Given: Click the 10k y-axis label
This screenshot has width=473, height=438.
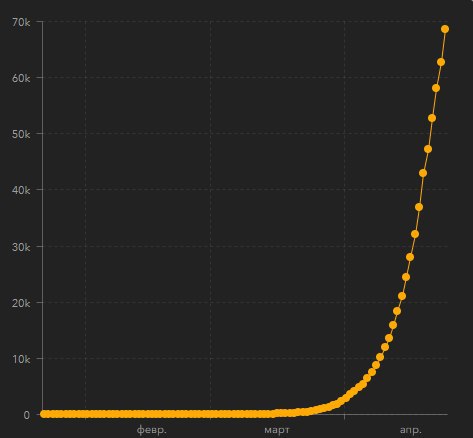Looking at the screenshot, I should click(x=21, y=359).
